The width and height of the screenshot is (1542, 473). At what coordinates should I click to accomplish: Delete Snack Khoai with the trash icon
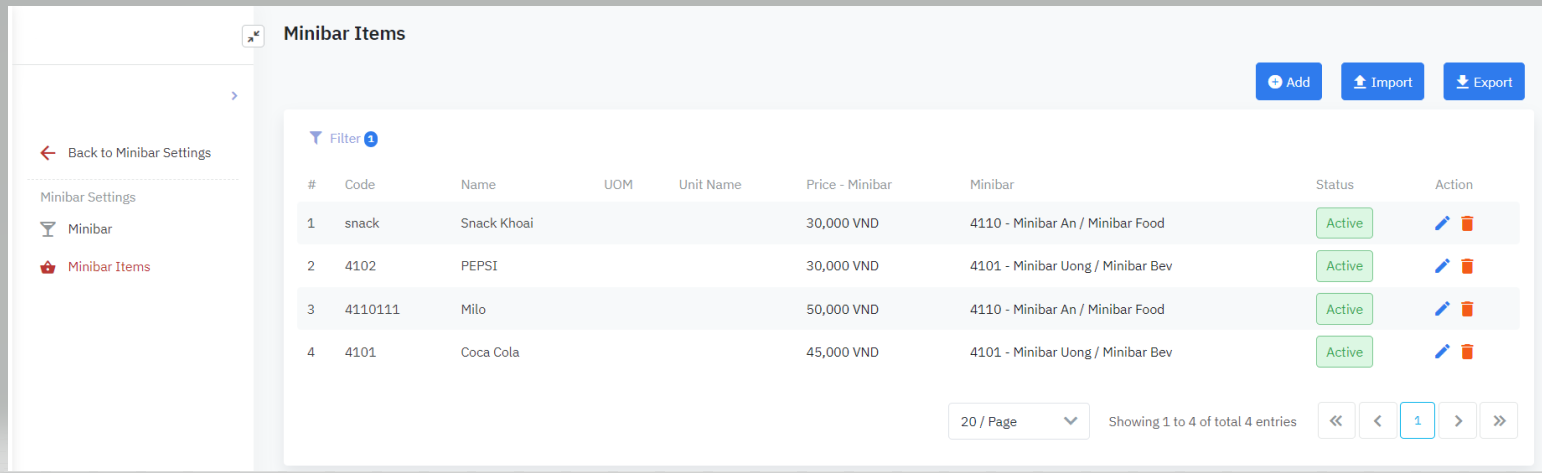[x=1467, y=223]
